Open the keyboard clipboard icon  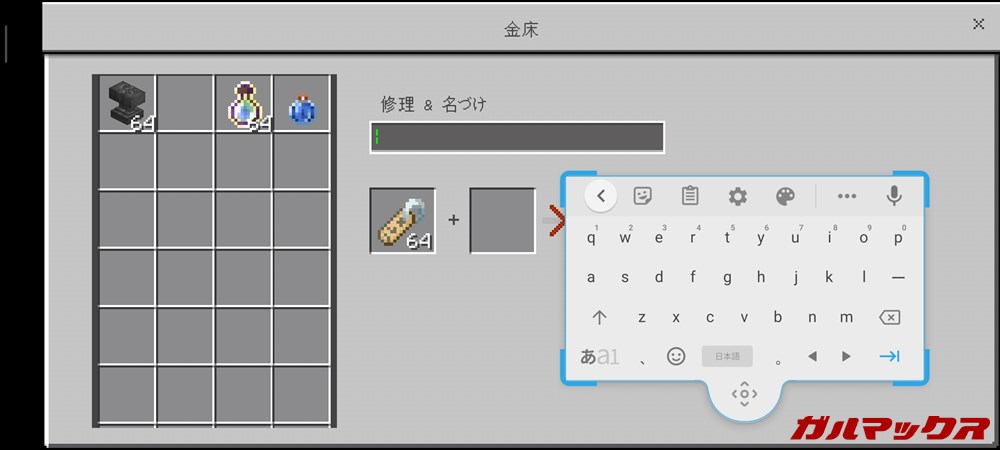click(x=689, y=196)
